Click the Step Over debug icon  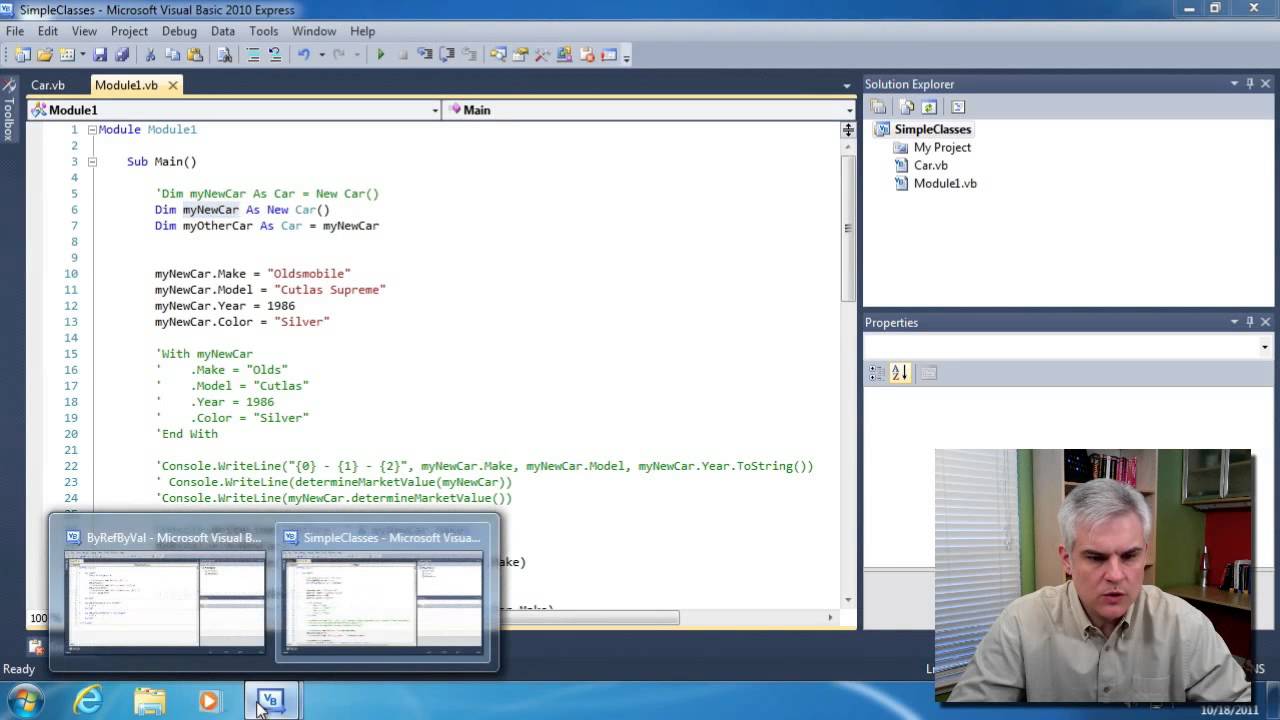coord(447,55)
